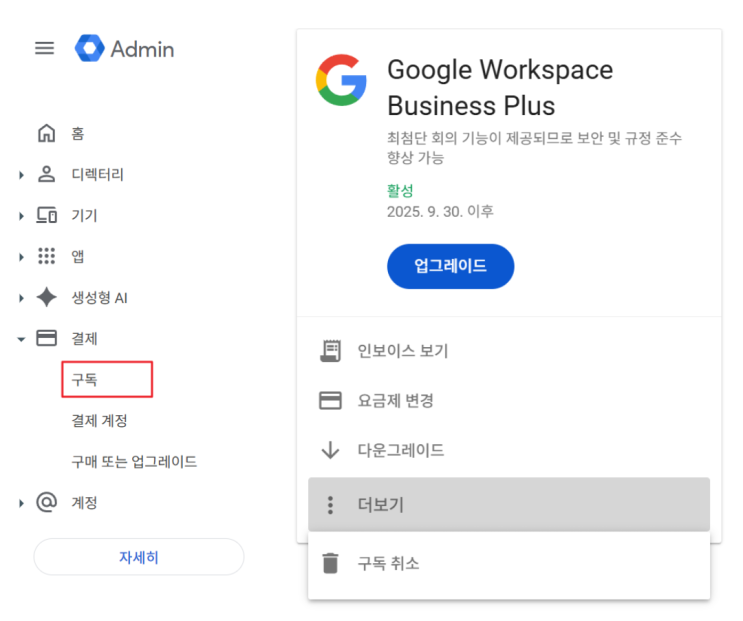Click the blue 업그레이드 button
This screenshot has height=621, width=743.
point(451,266)
